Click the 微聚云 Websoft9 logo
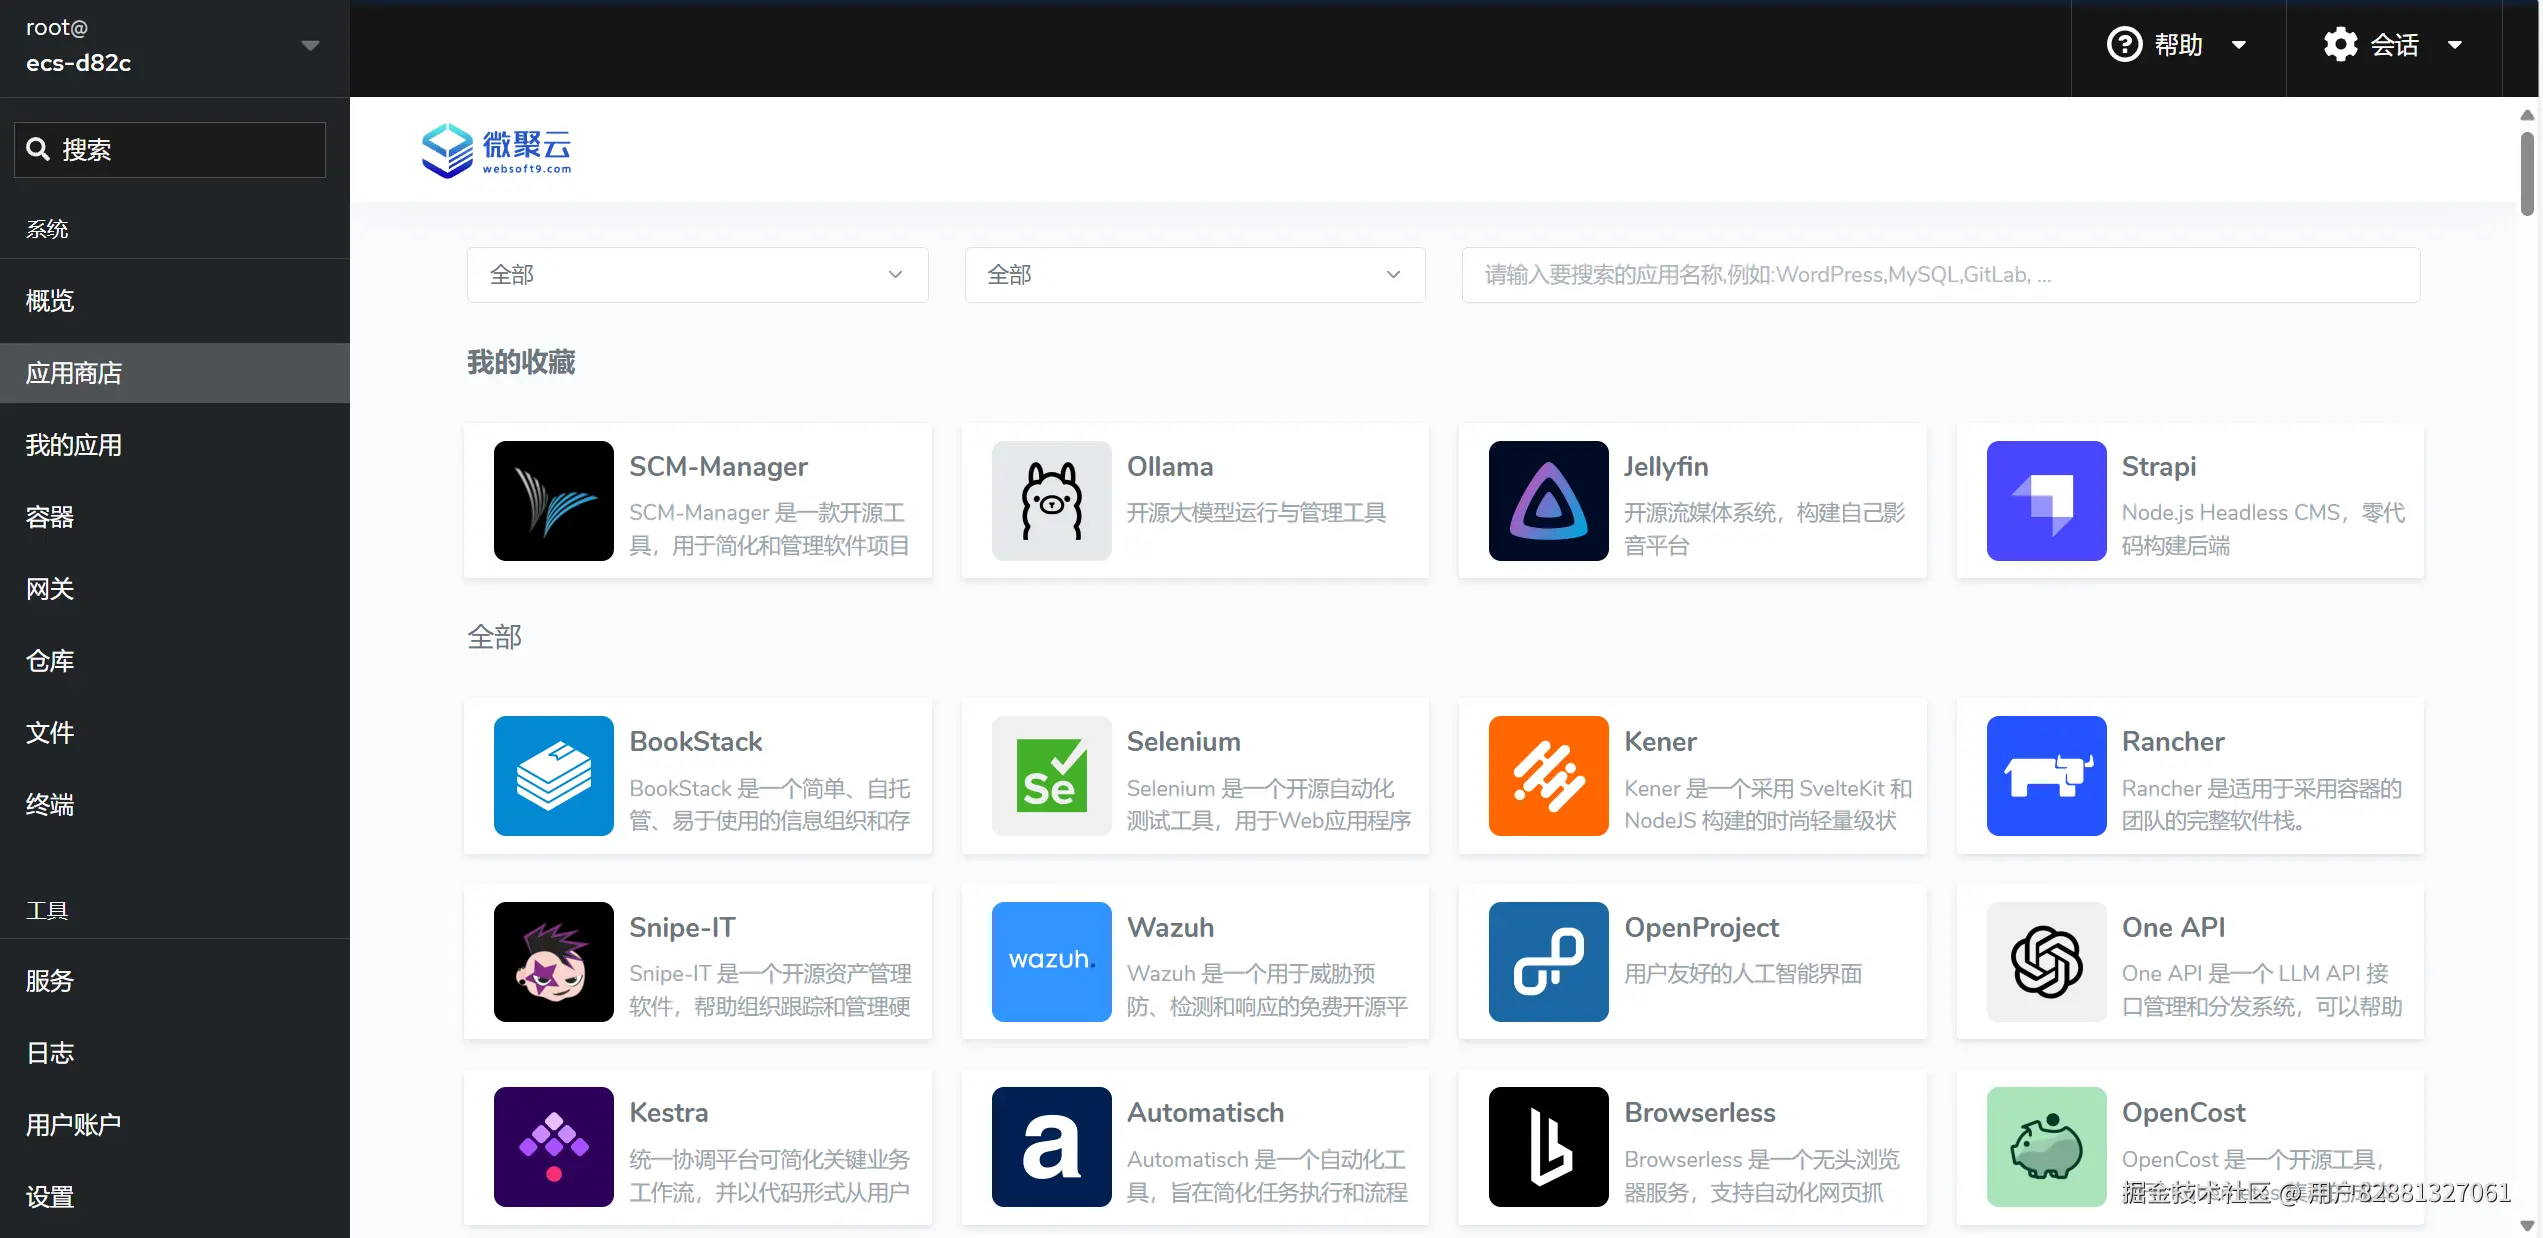 (x=497, y=150)
